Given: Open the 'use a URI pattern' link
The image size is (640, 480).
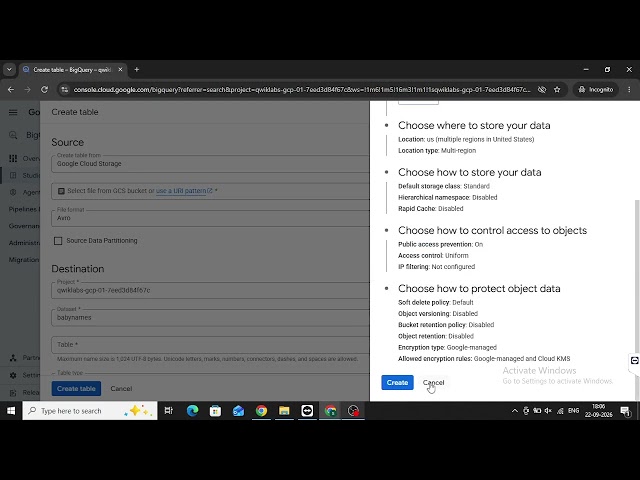Looking at the screenshot, I should pos(184,191).
